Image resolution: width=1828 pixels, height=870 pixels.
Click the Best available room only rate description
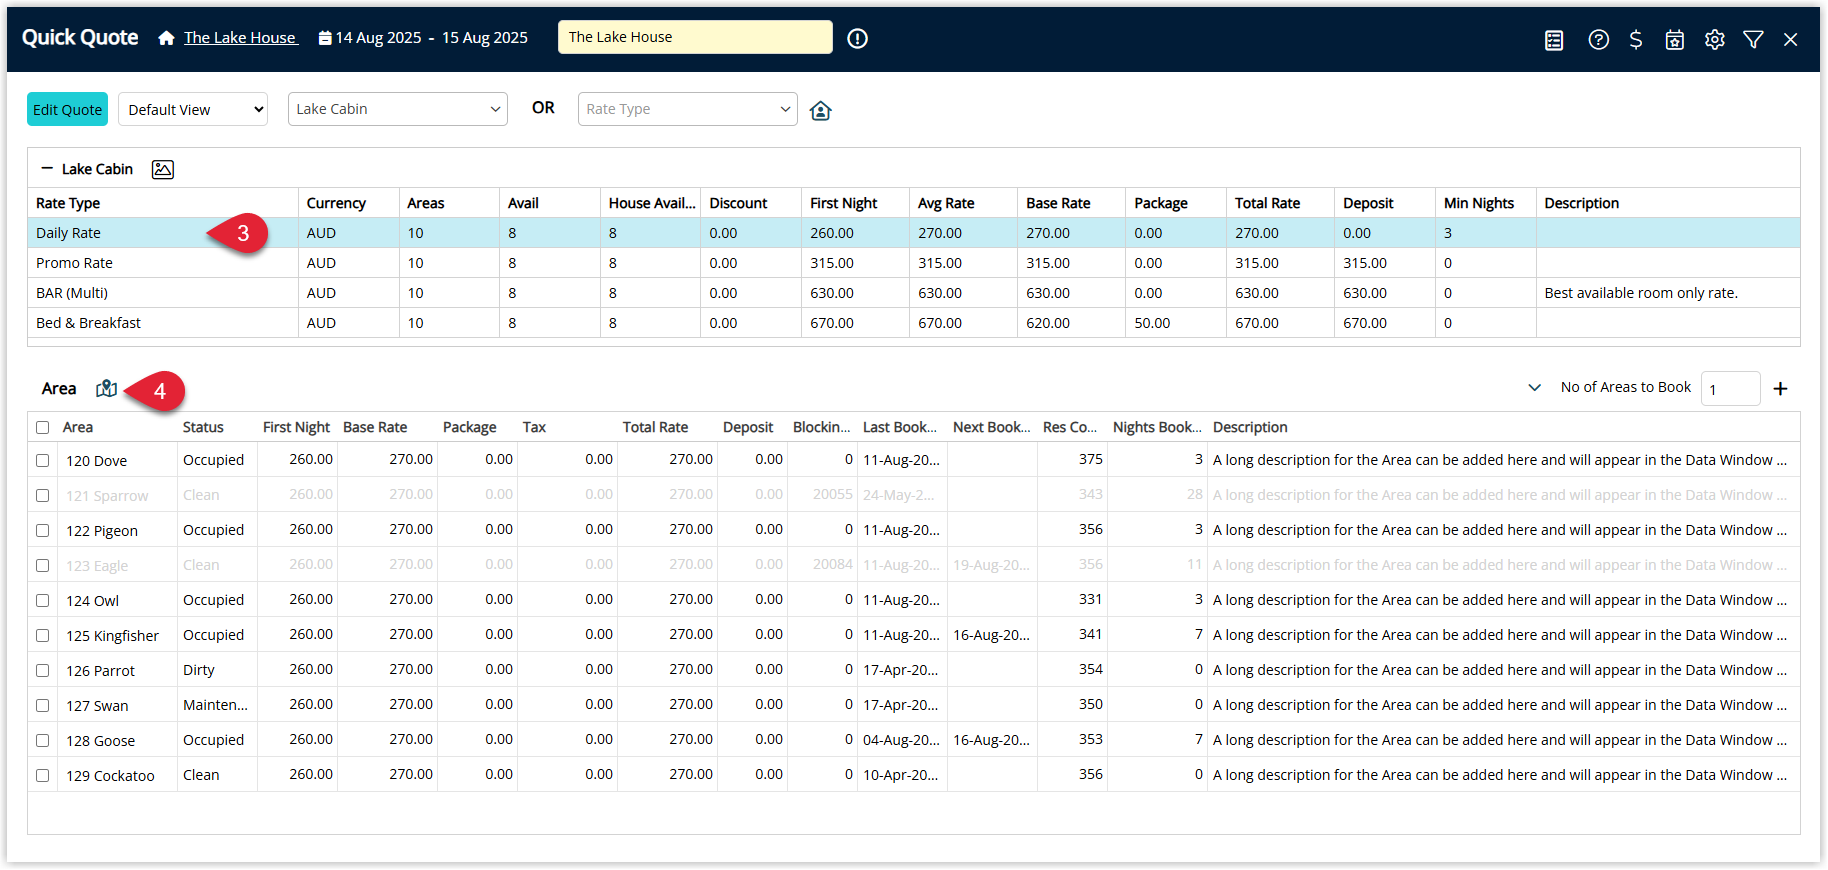[1641, 293]
